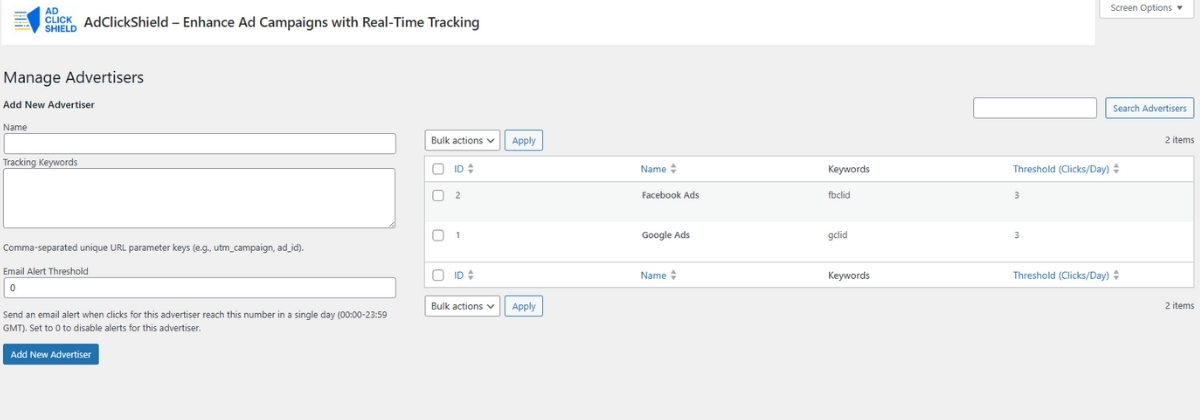Click footer Name column sort arrows
1200x420 pixels.
click(673, 275)
